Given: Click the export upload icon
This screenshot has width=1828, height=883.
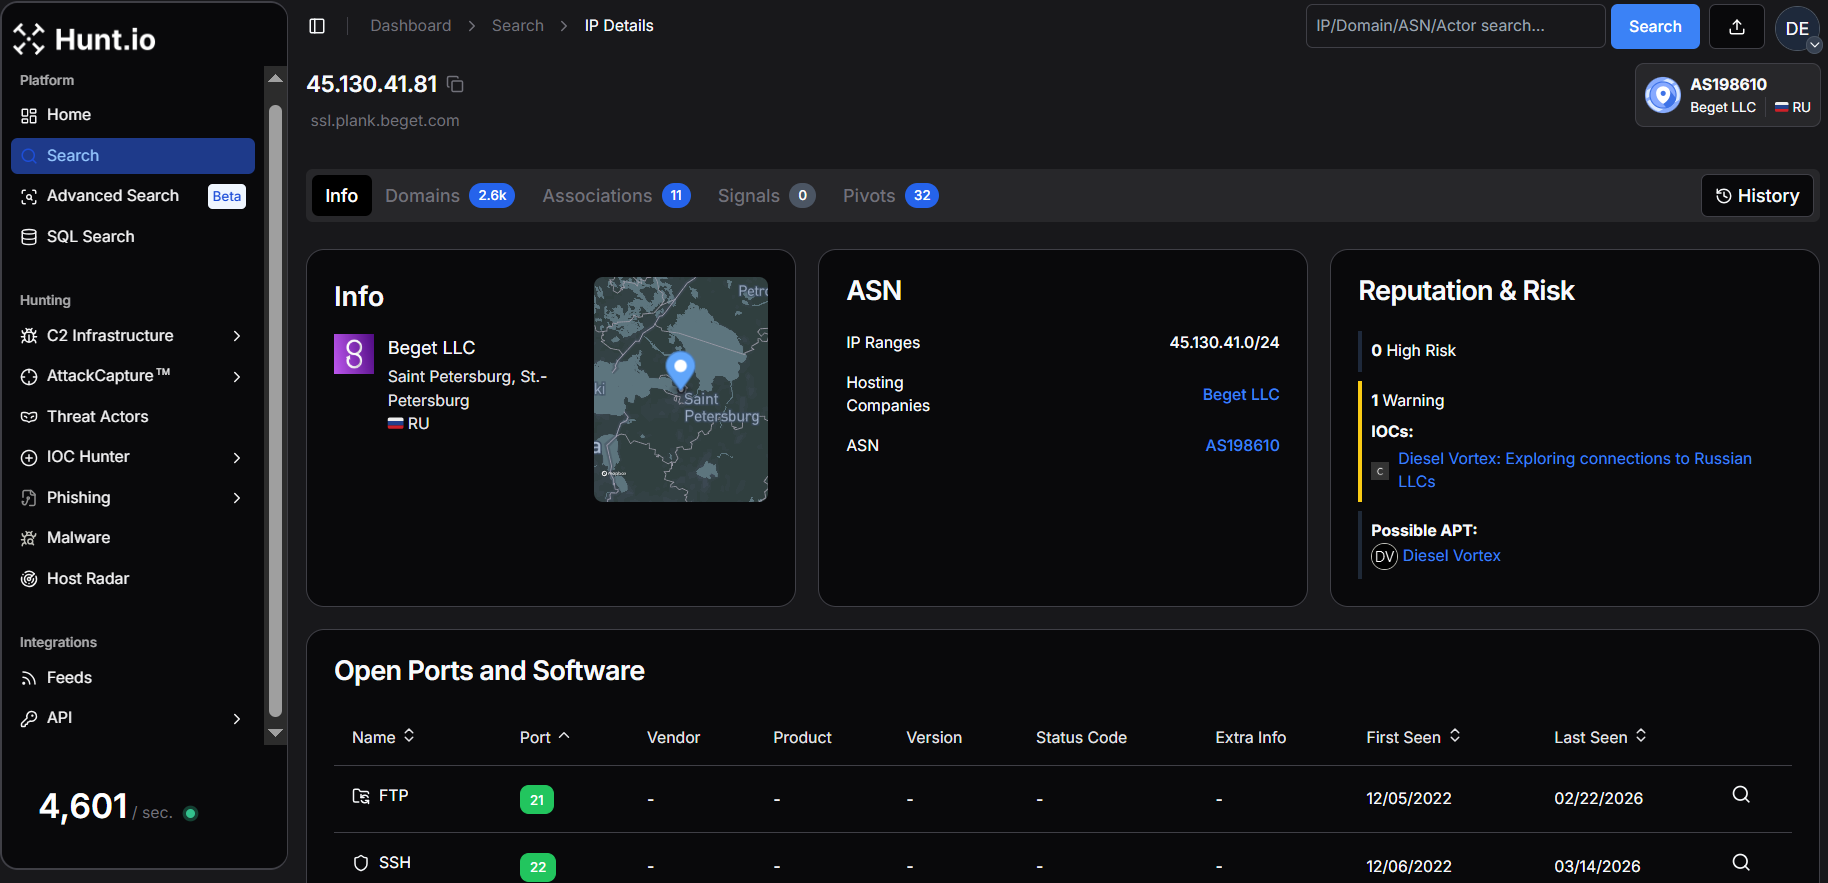Looking at the screenshot, I should pos(1736,27).
